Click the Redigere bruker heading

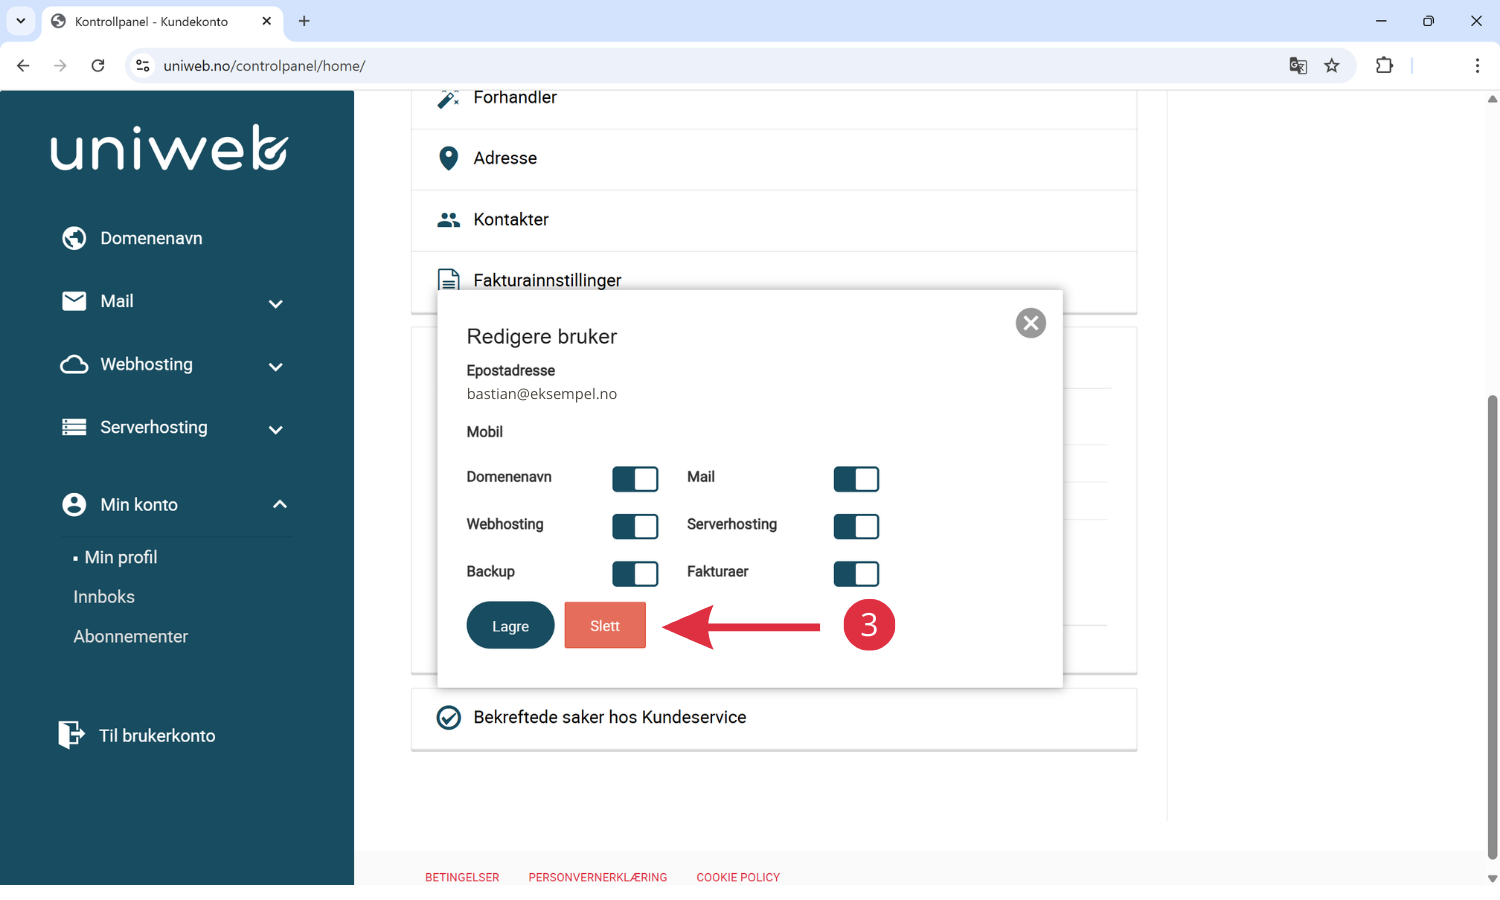541,337
